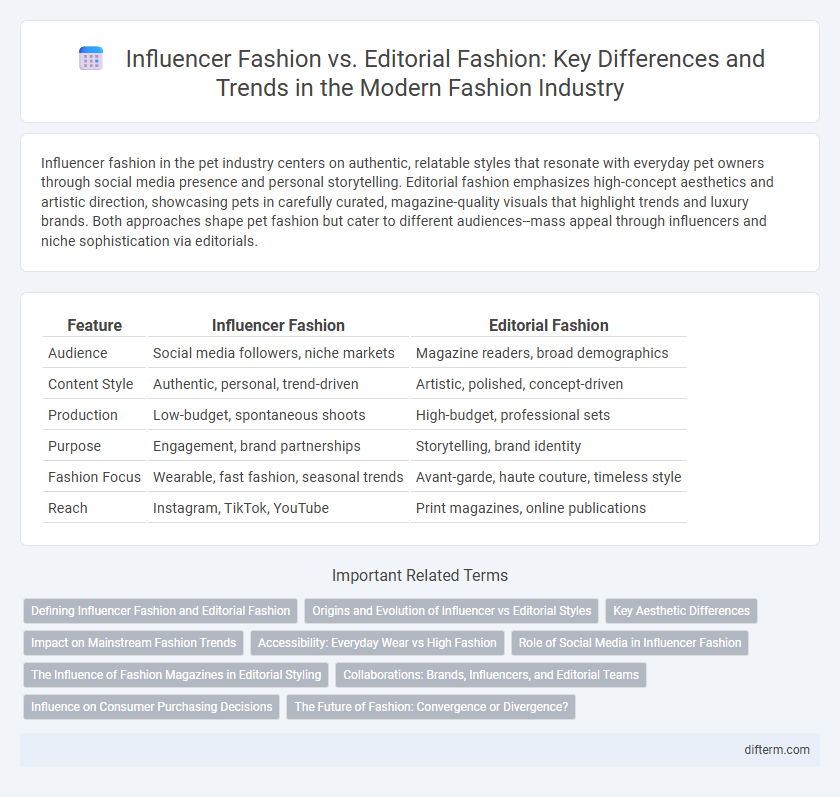Viewport: 840px width, 797px height.
Task: Click the 'Authentic, personal, trend-driven' cell
Action: pos(278,384)
